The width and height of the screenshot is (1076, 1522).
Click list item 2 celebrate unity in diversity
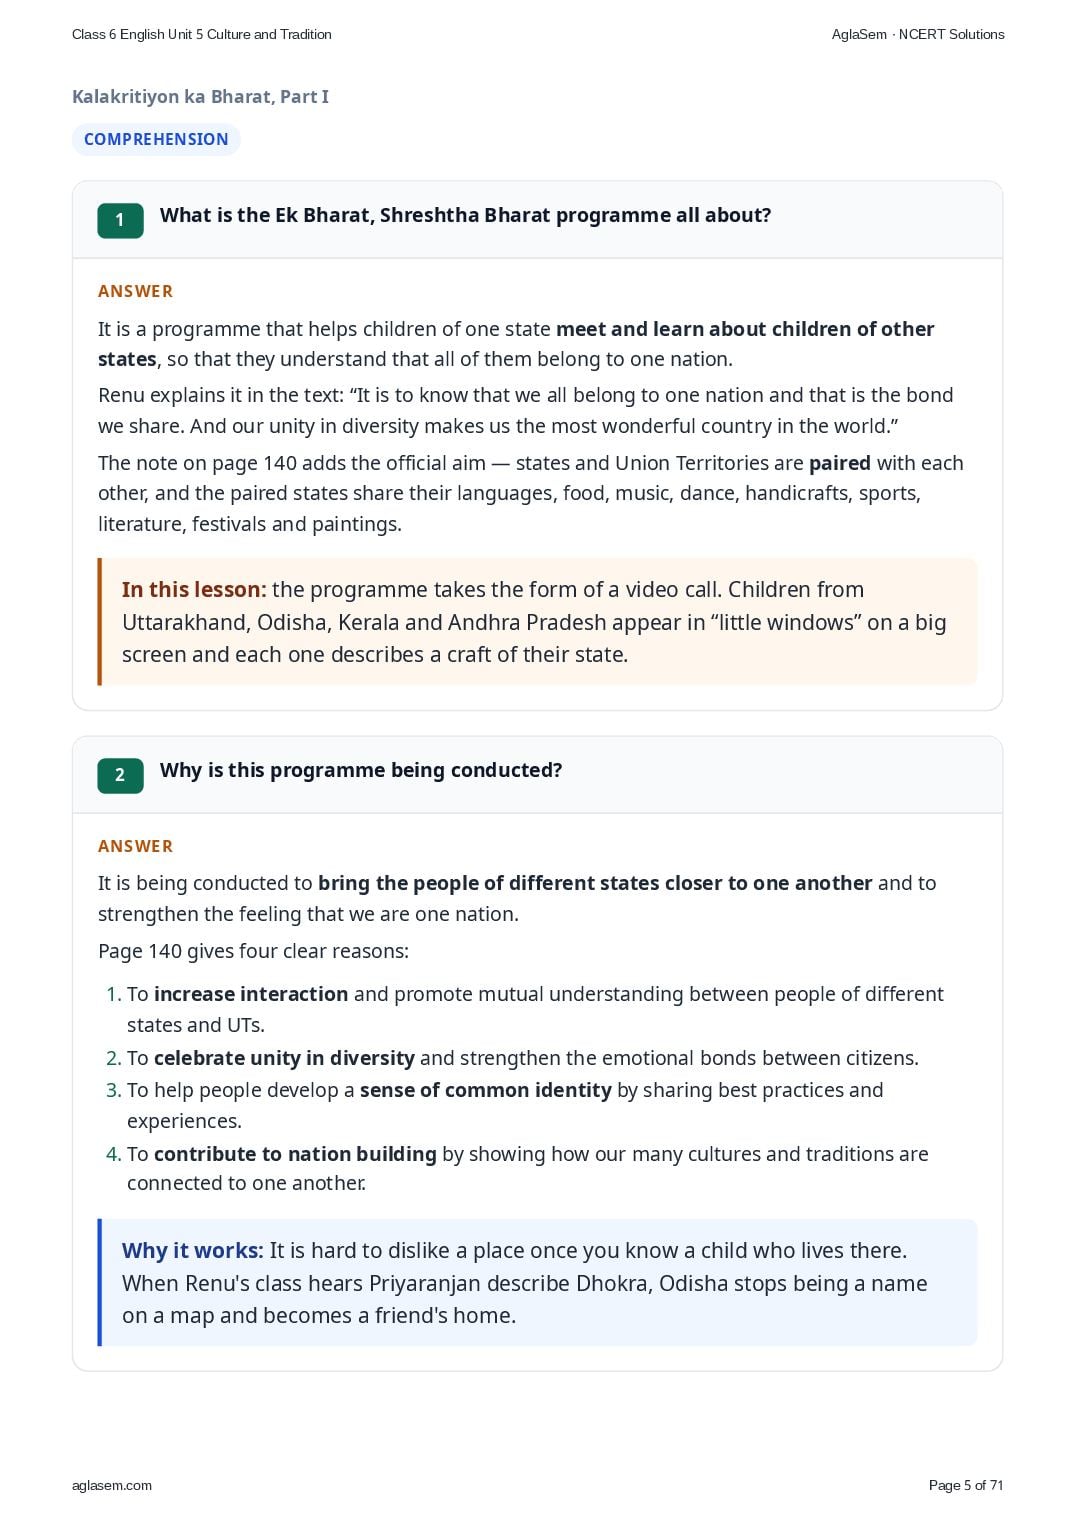point(512,1058)
